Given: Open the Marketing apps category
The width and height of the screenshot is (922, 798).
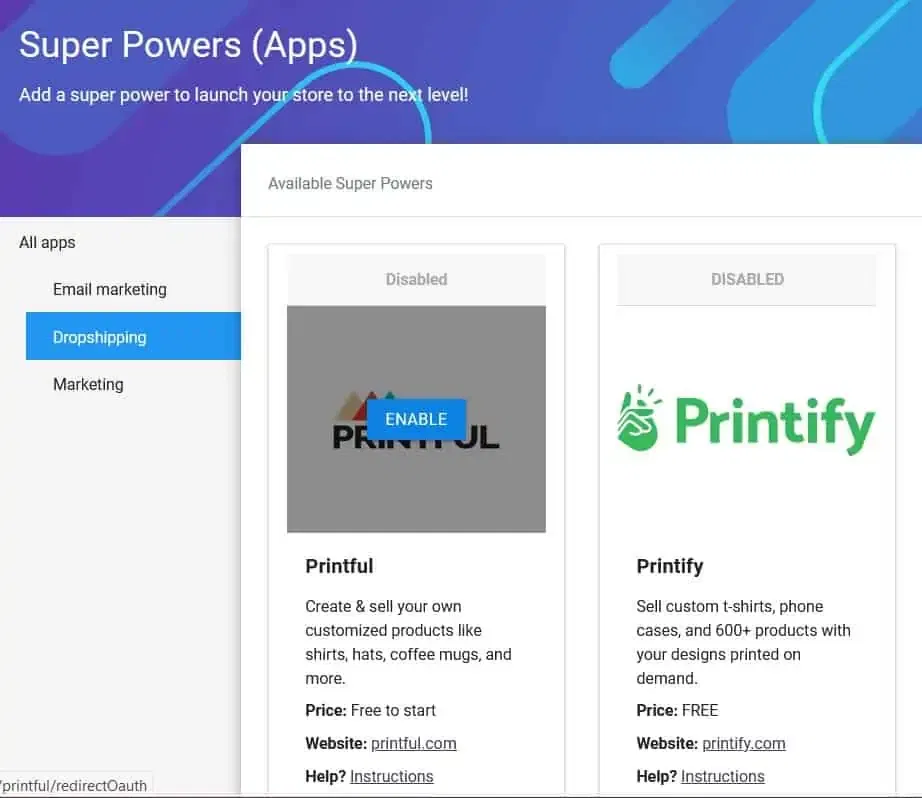Looking at the screenshot, I should tap(88, 384).
